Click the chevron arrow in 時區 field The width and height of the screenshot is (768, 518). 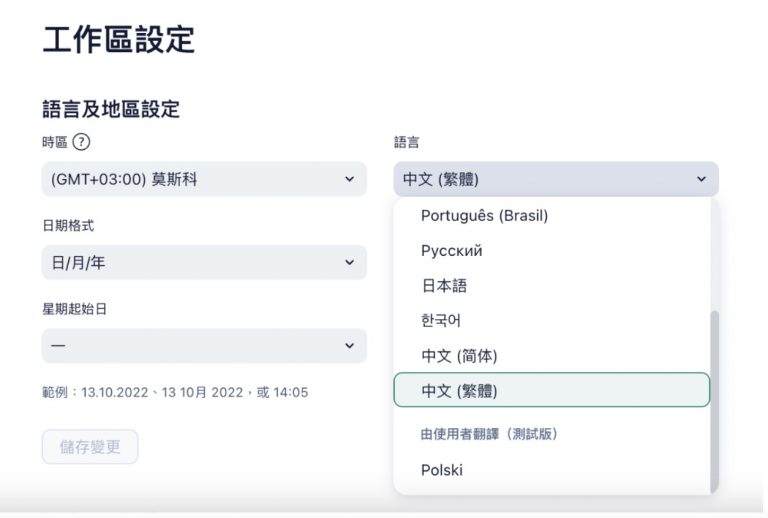coord(349,180)
